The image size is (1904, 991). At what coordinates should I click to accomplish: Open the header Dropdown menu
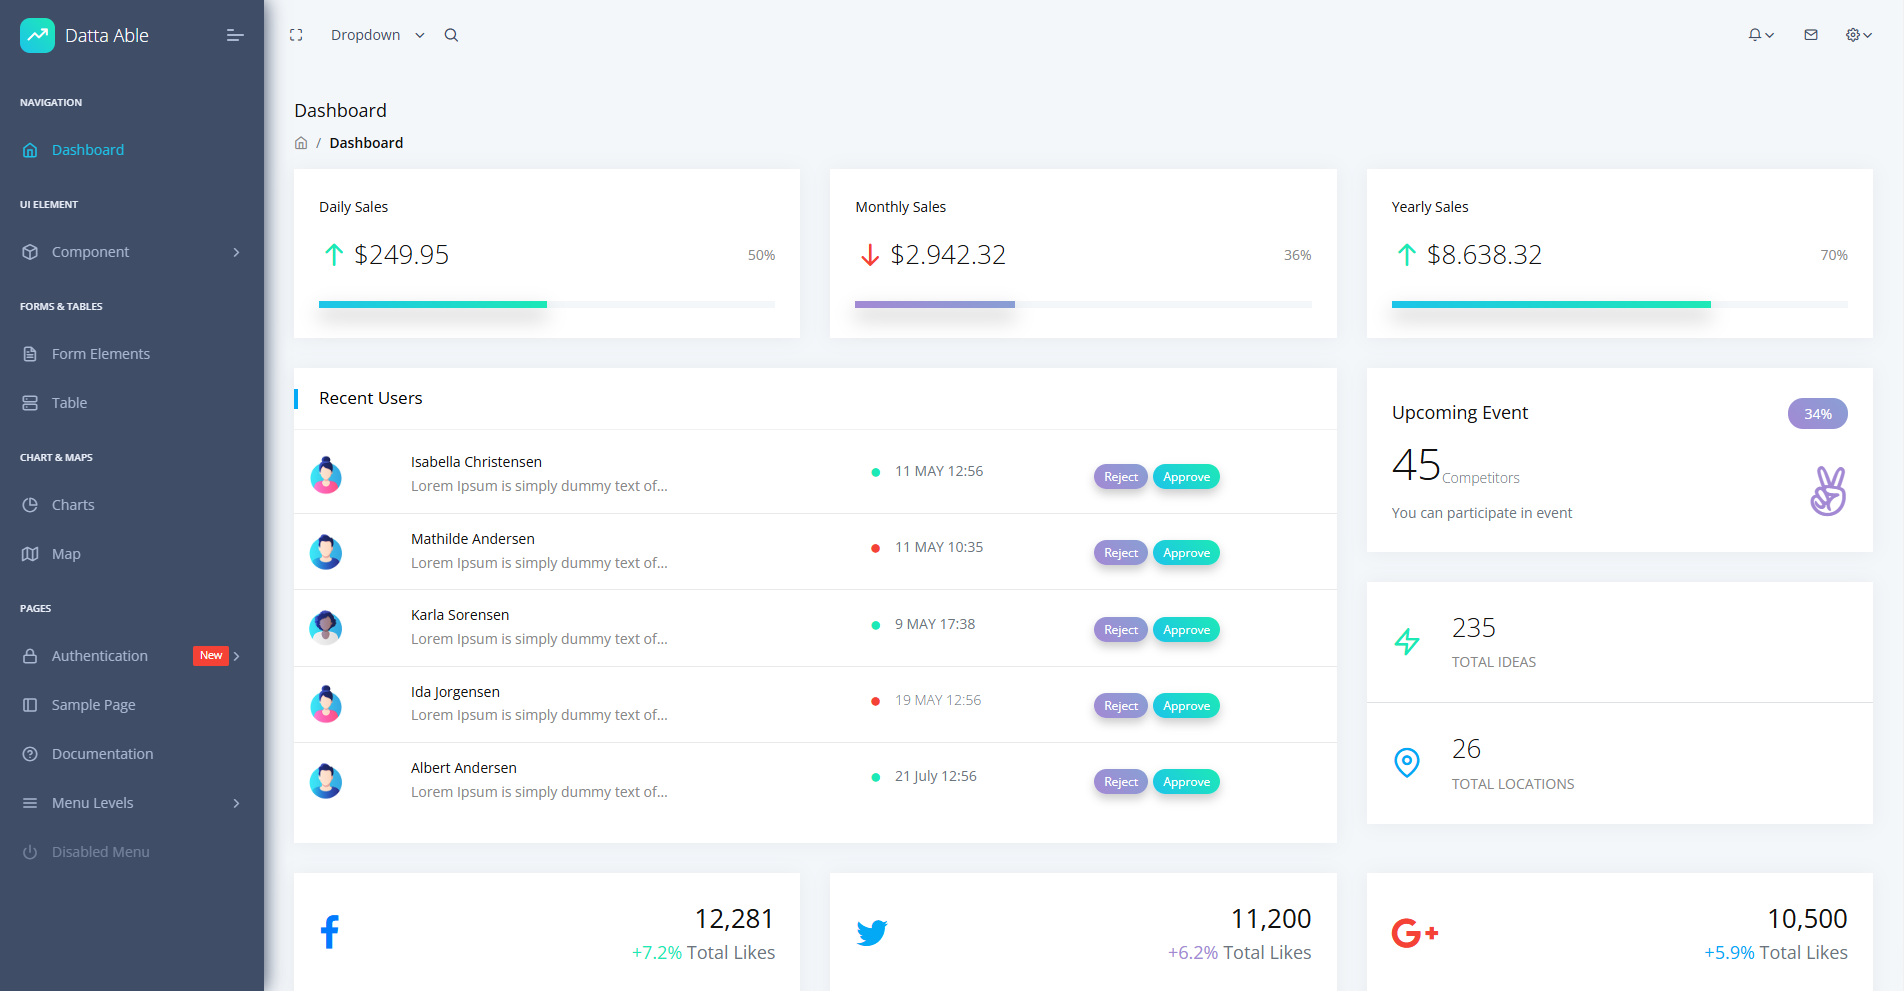[378, 35]
